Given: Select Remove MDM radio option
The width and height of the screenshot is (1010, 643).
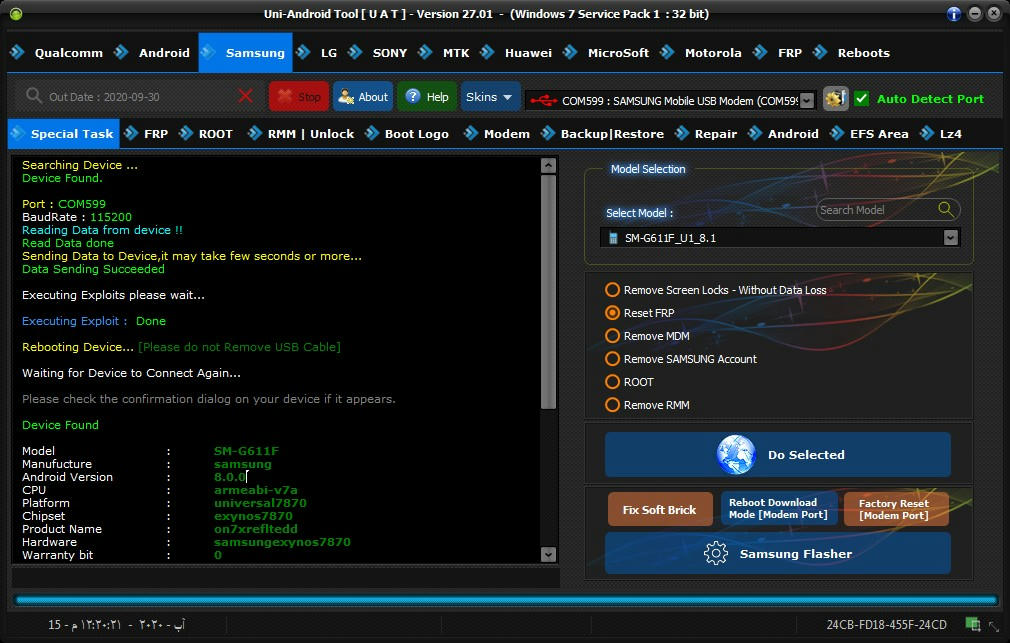Looking at the screenshot, I should tap(612, 336).
